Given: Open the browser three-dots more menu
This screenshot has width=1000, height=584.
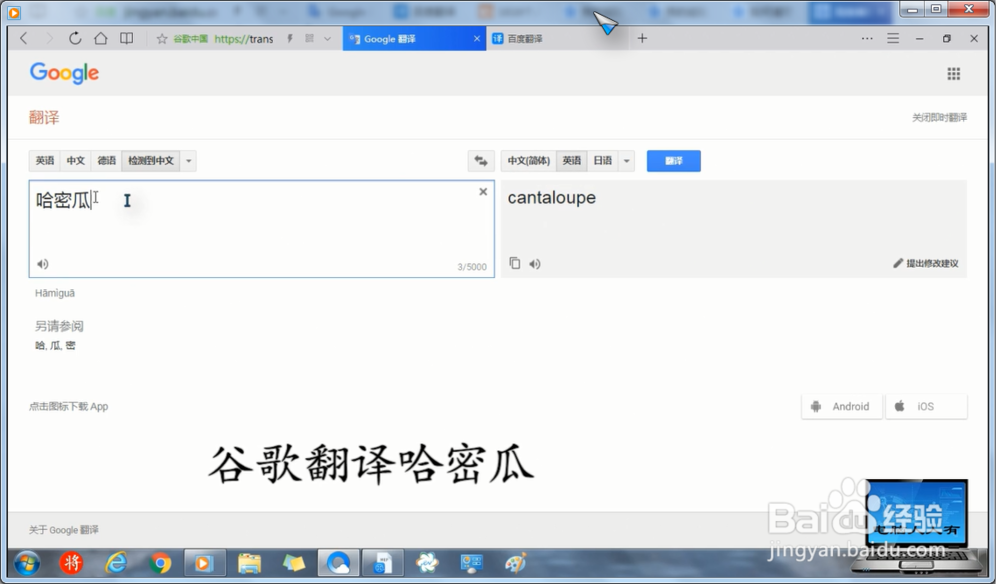Looking at the screenshot, I should 867,38.
